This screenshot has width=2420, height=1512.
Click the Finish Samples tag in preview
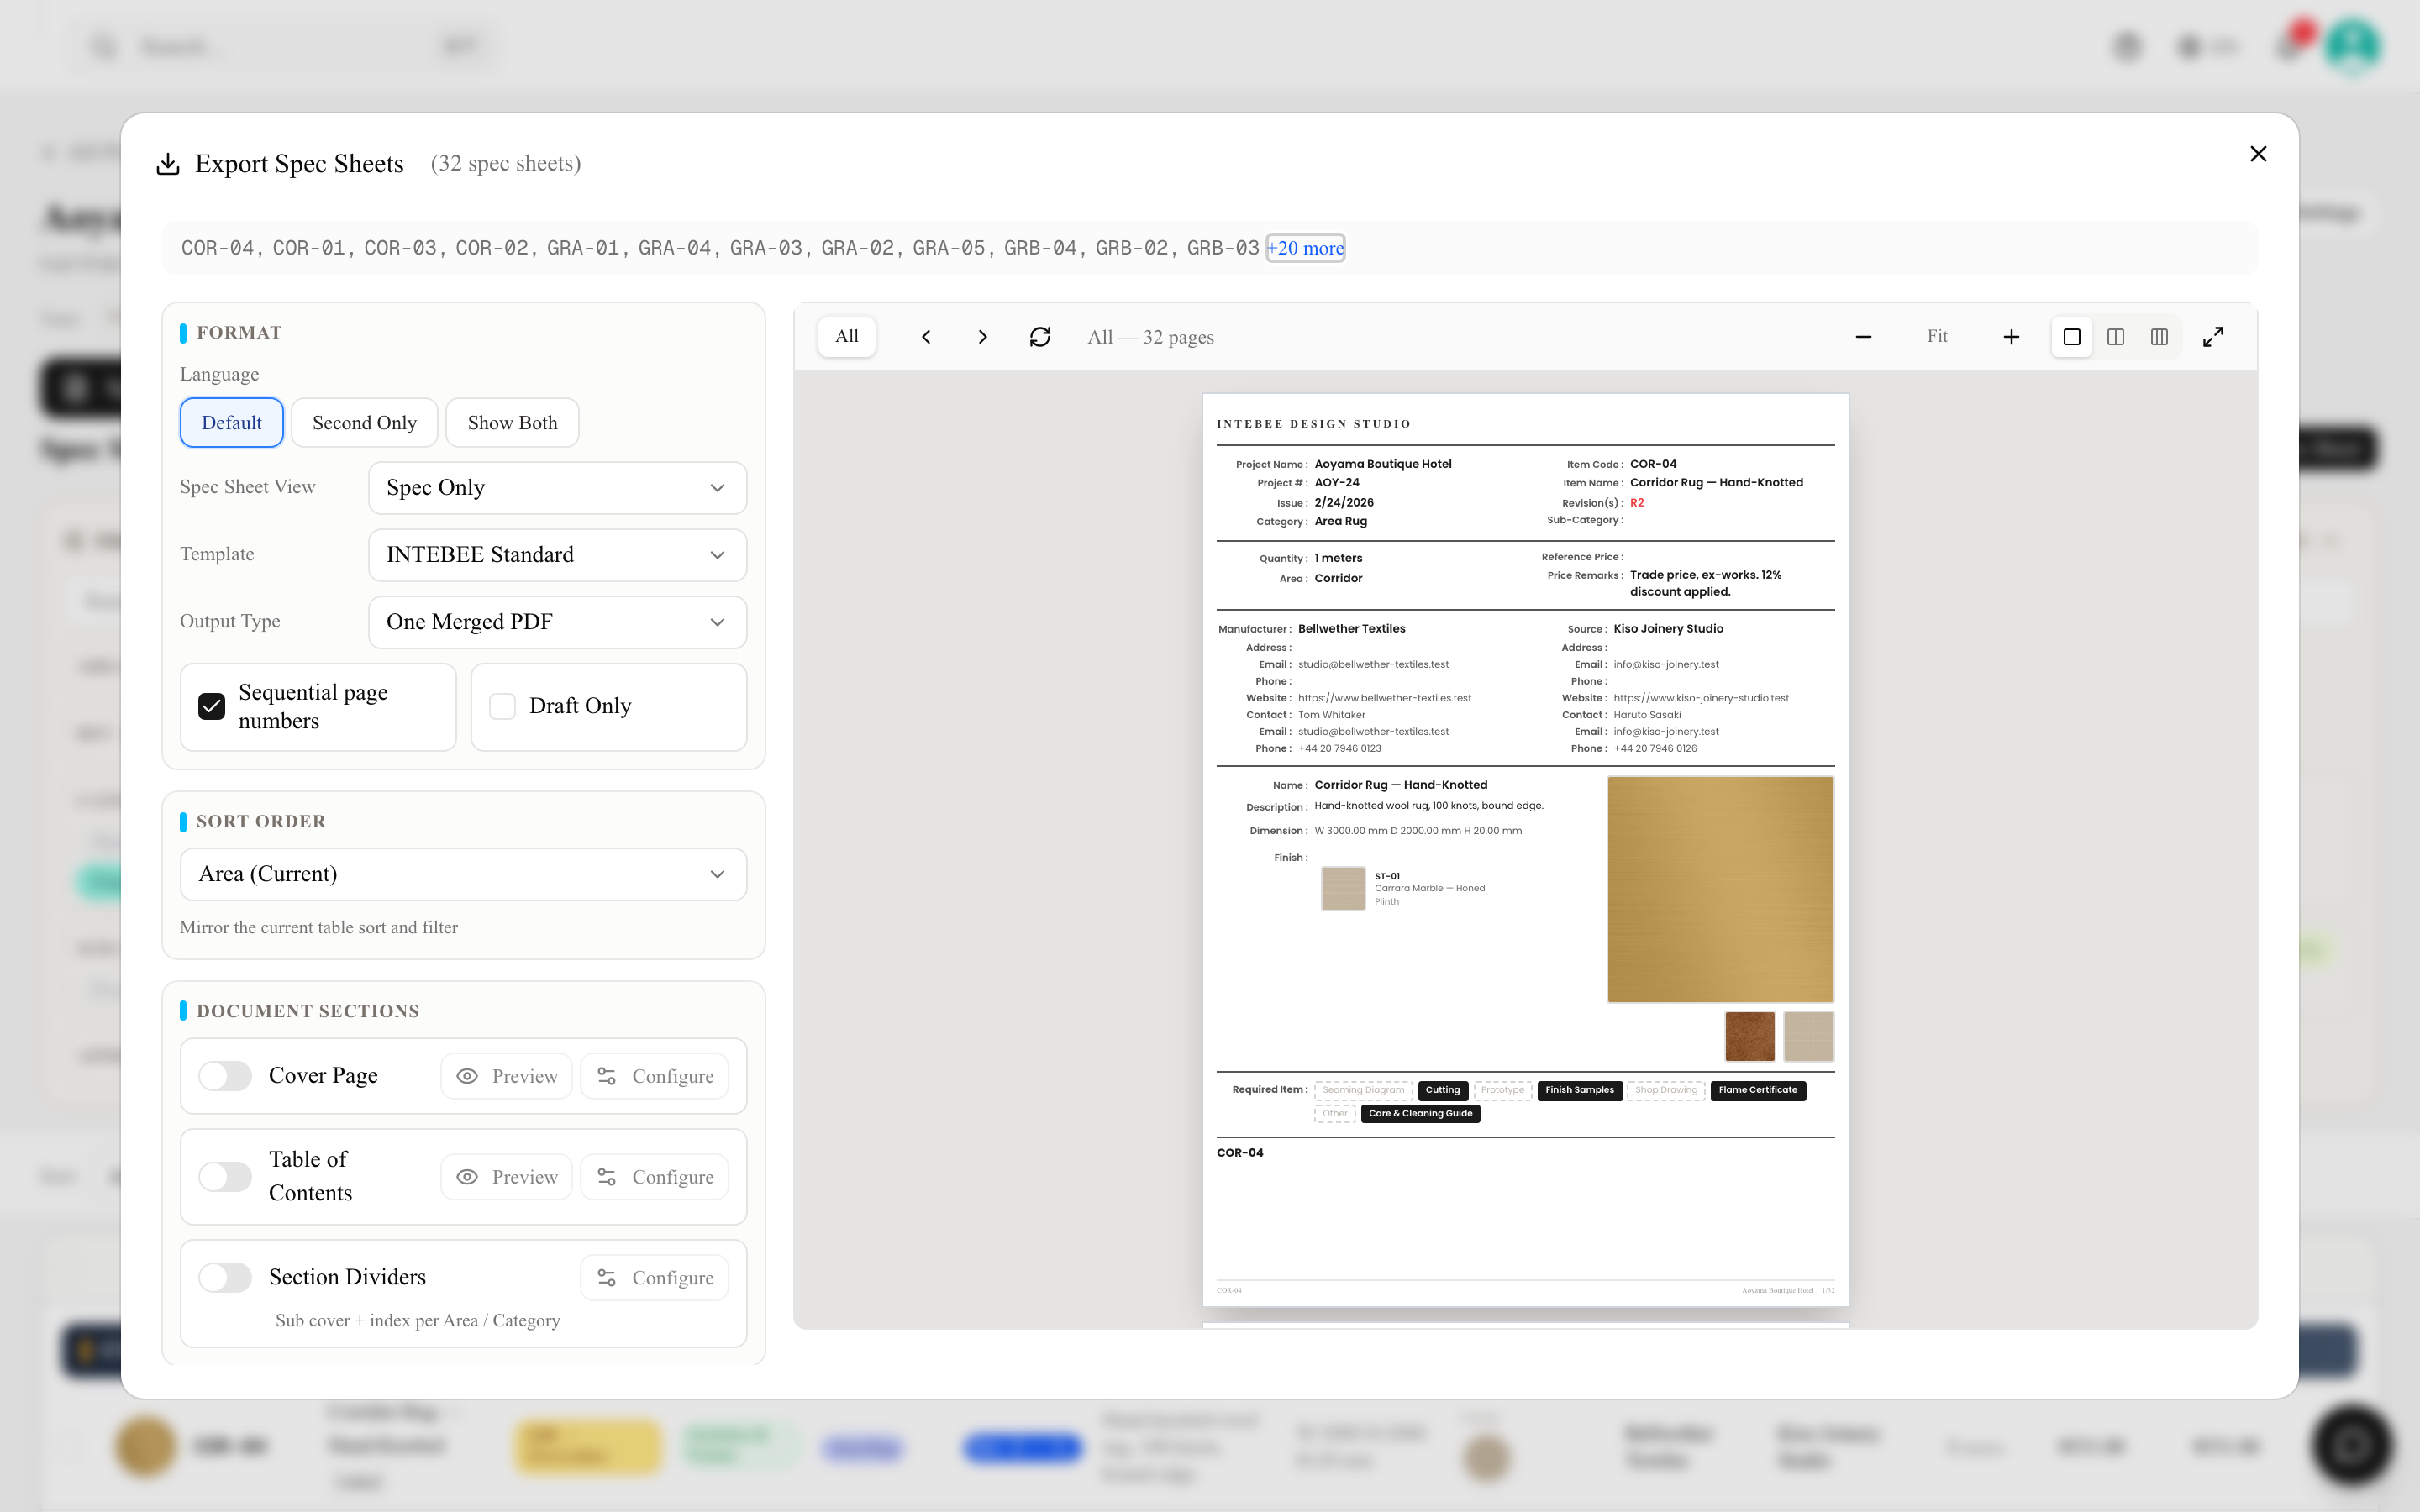[1579, 1090]
